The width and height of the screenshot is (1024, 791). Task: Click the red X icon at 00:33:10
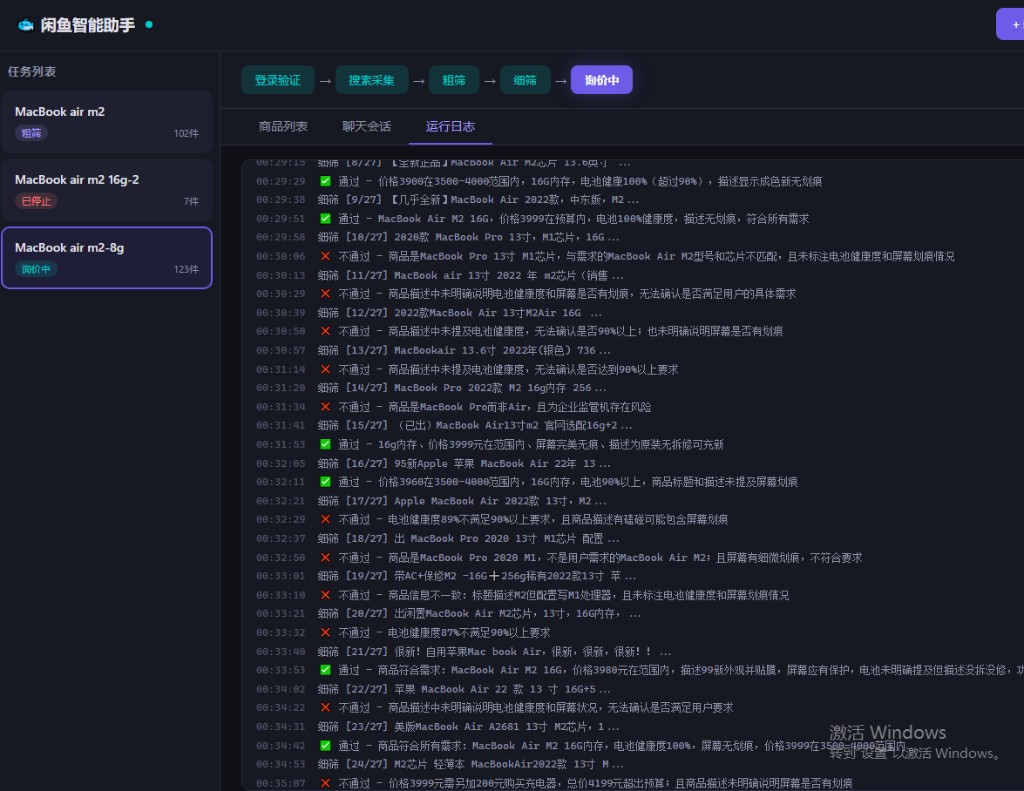[325, 595]
